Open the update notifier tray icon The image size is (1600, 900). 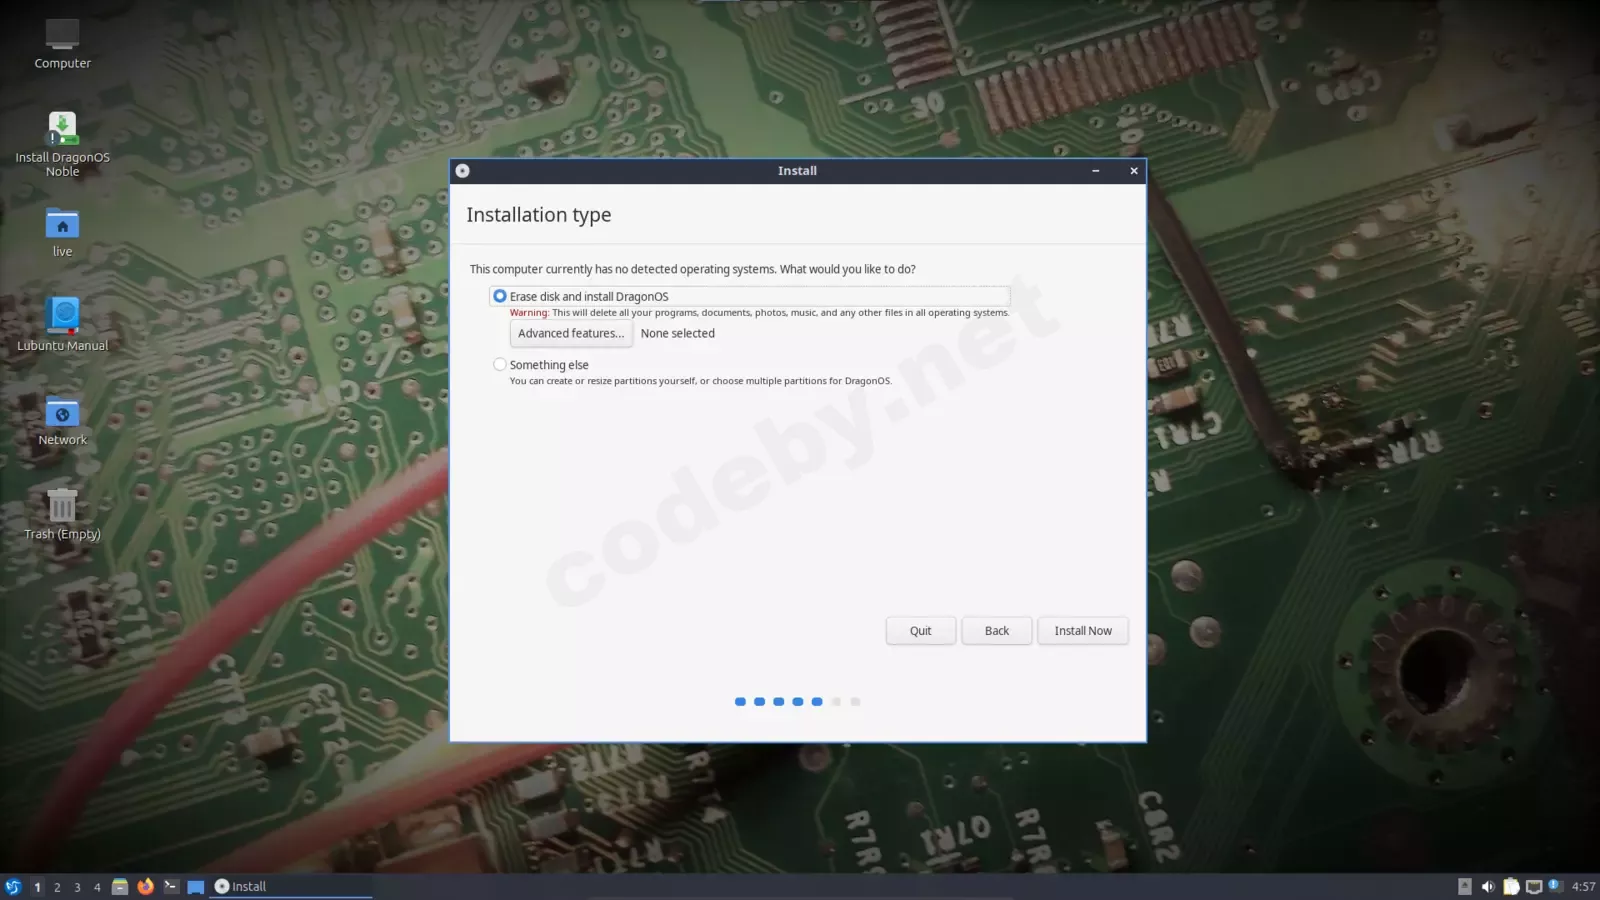(1555, 886)
